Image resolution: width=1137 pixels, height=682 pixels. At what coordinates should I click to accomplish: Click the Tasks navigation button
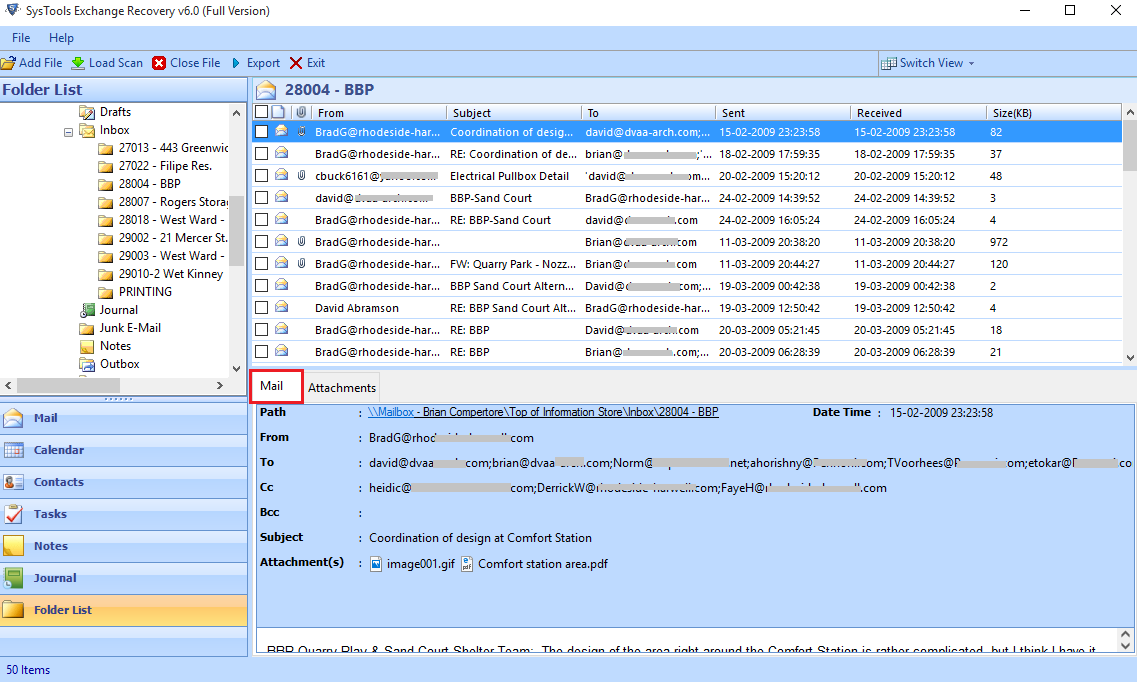(124, 514)
